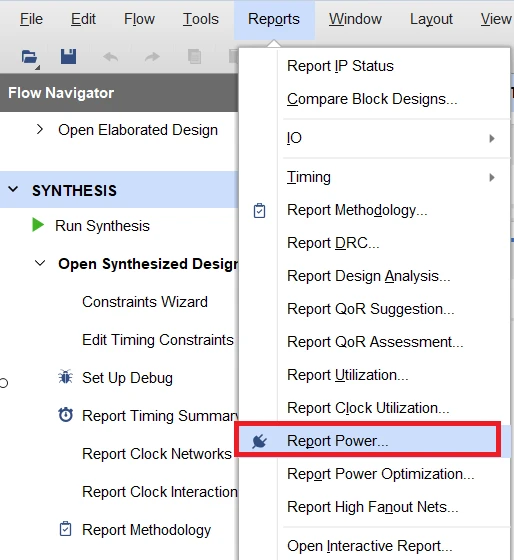Screen dimensions: 514x560
Task: Choose Report Utilization...
Action: pos(348,375)
